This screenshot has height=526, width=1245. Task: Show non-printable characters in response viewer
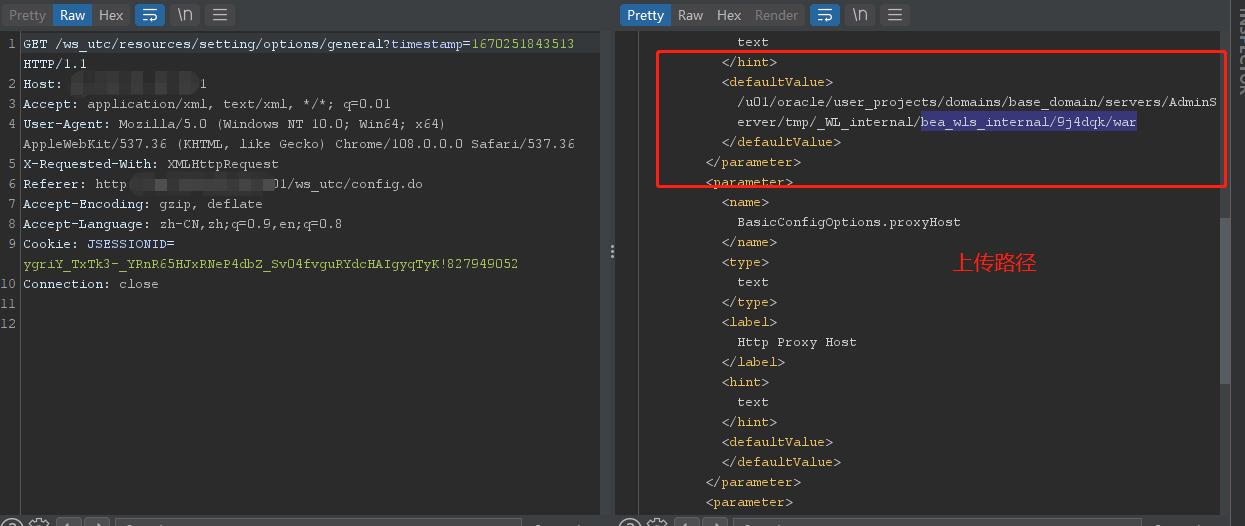coord(860,15)
